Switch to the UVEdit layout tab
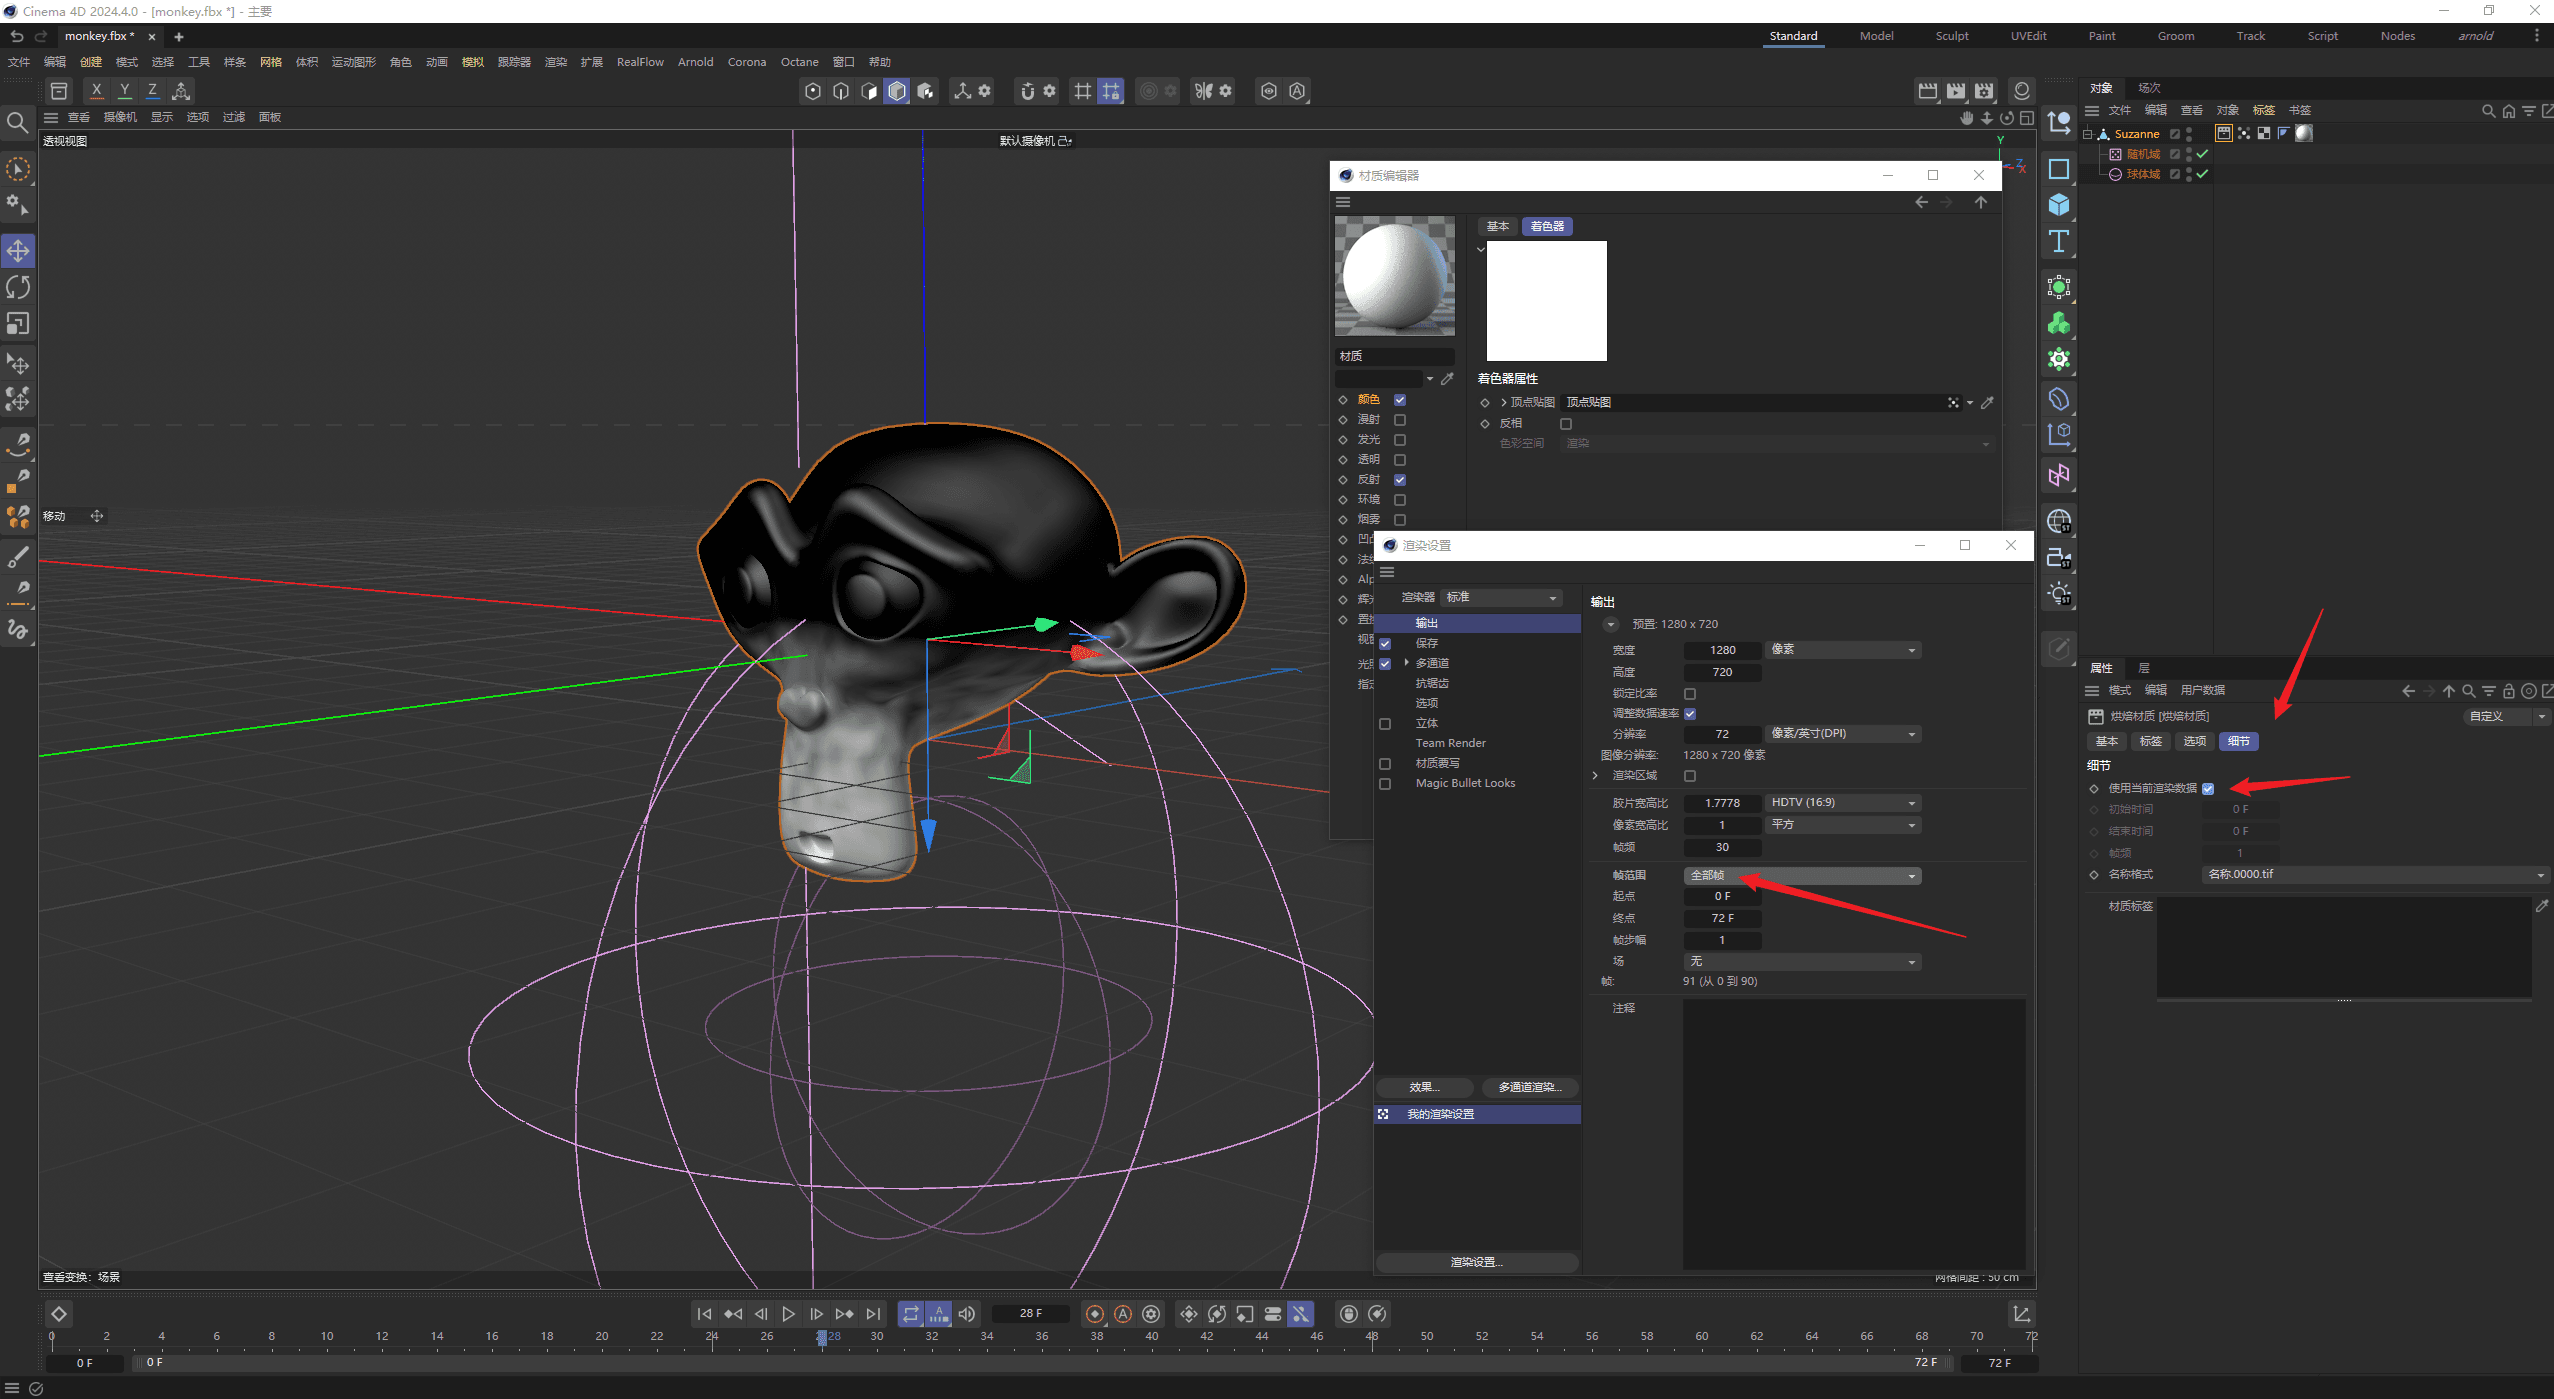This screenshot has width=2554, height=1399. coord(2028,36)
